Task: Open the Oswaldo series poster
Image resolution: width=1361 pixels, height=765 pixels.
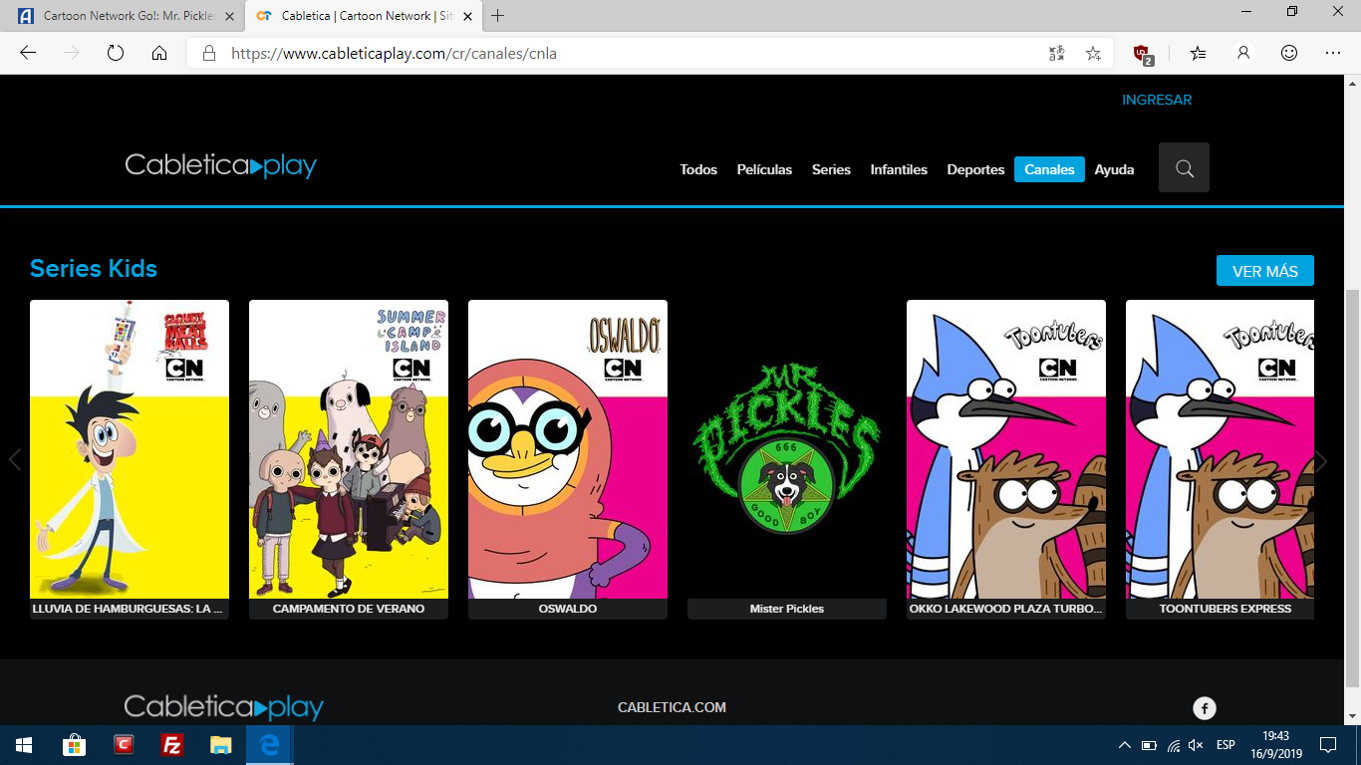Action: [567, 449]
